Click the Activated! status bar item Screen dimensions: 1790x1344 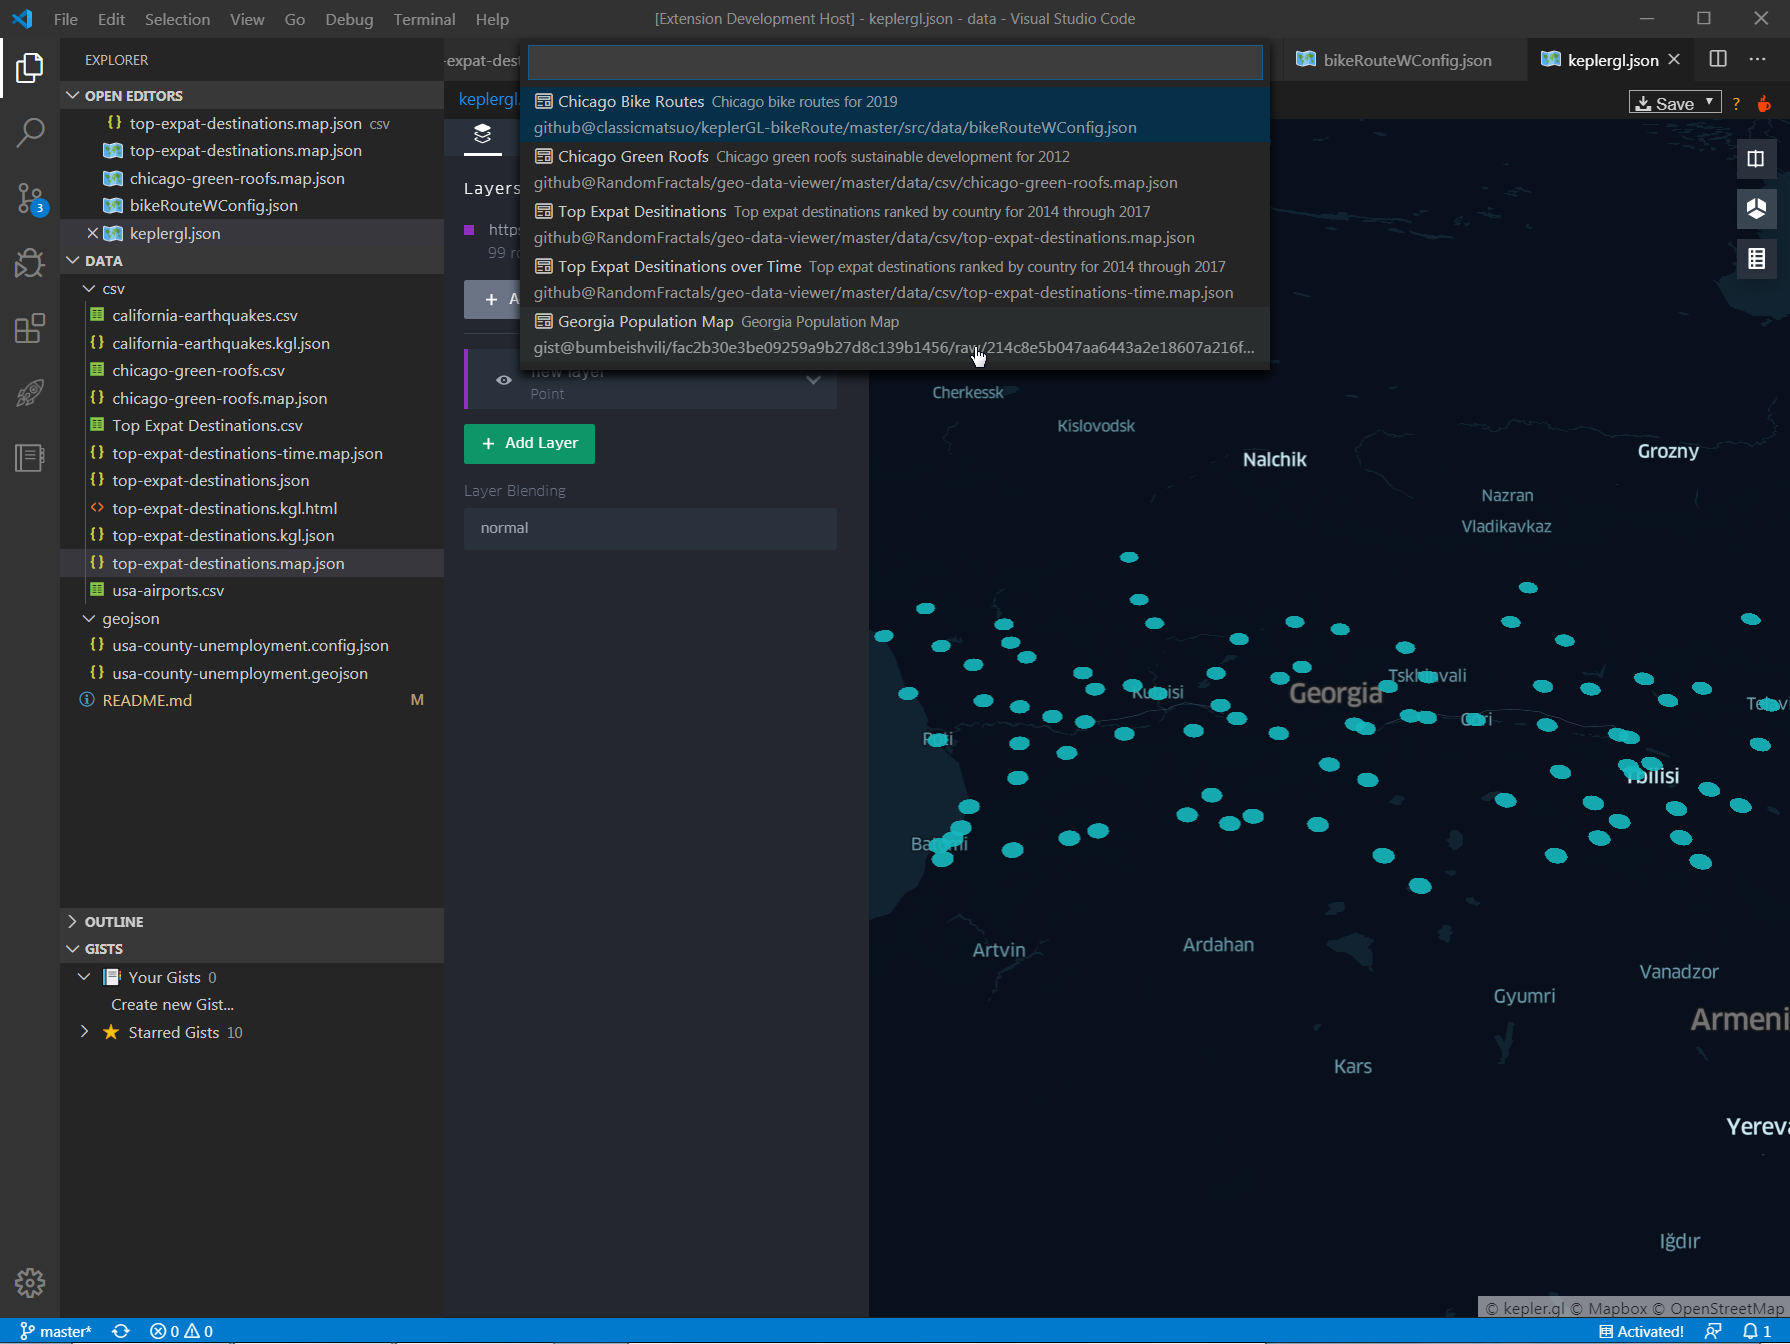(x=1641, y=1331)
